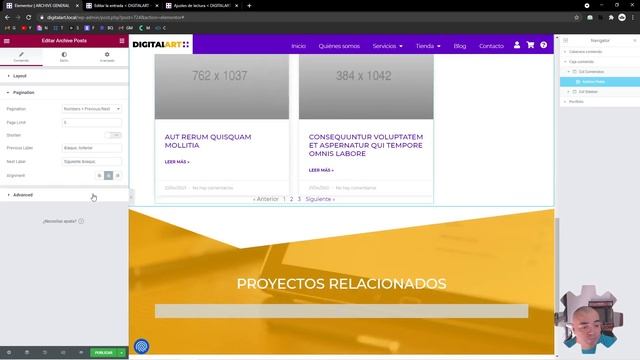The width and height of the screenshot is (640, 360).
Task: Click the user account icon in header
Action: (517, 45)
